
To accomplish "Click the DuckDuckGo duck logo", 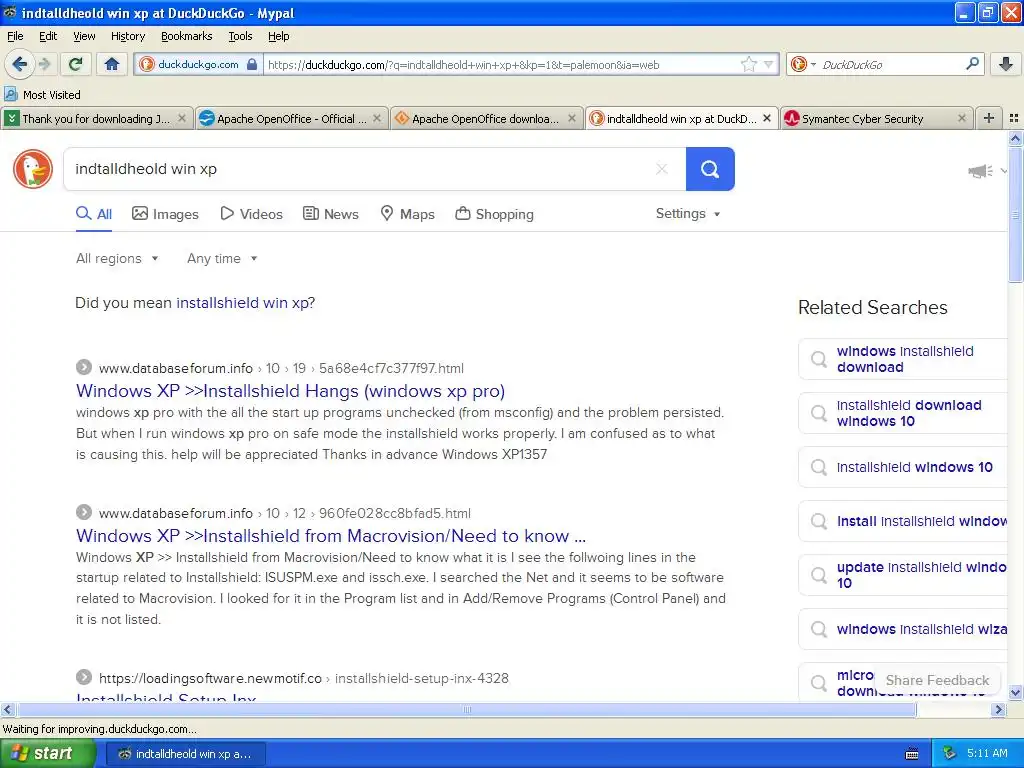I will 33,169.
